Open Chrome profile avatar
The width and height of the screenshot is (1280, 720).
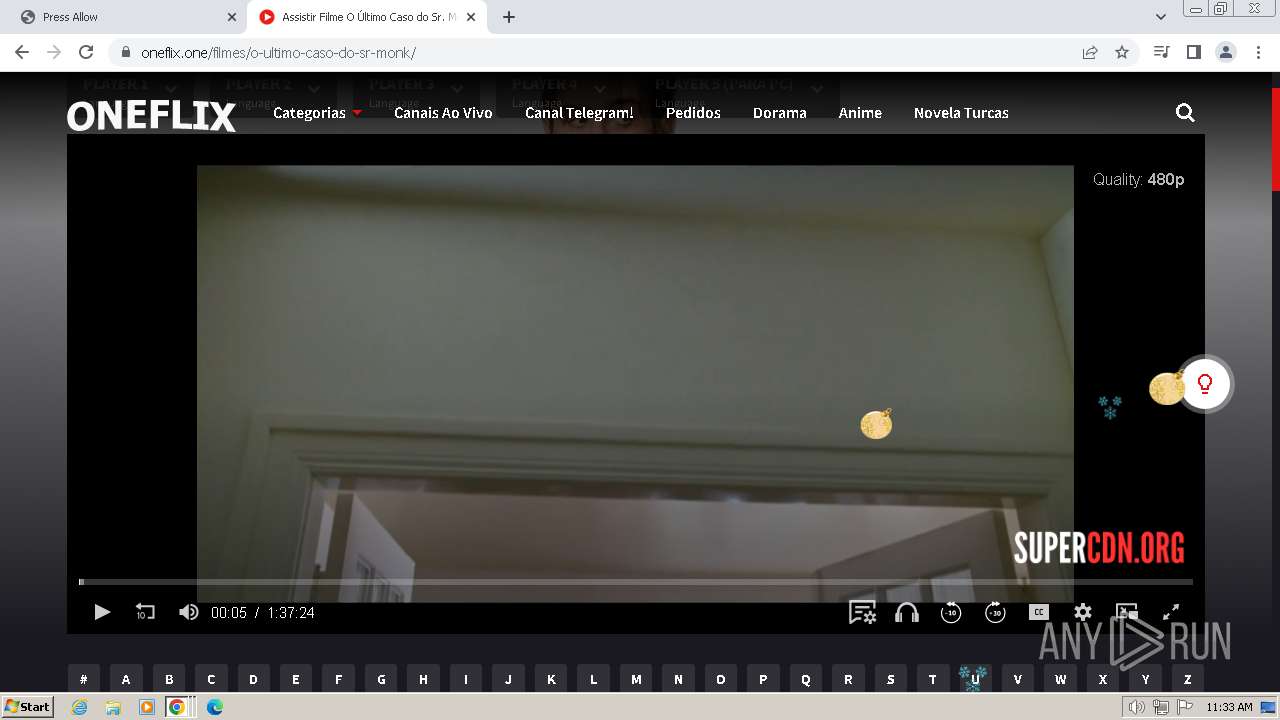(x=1225, y=52)
